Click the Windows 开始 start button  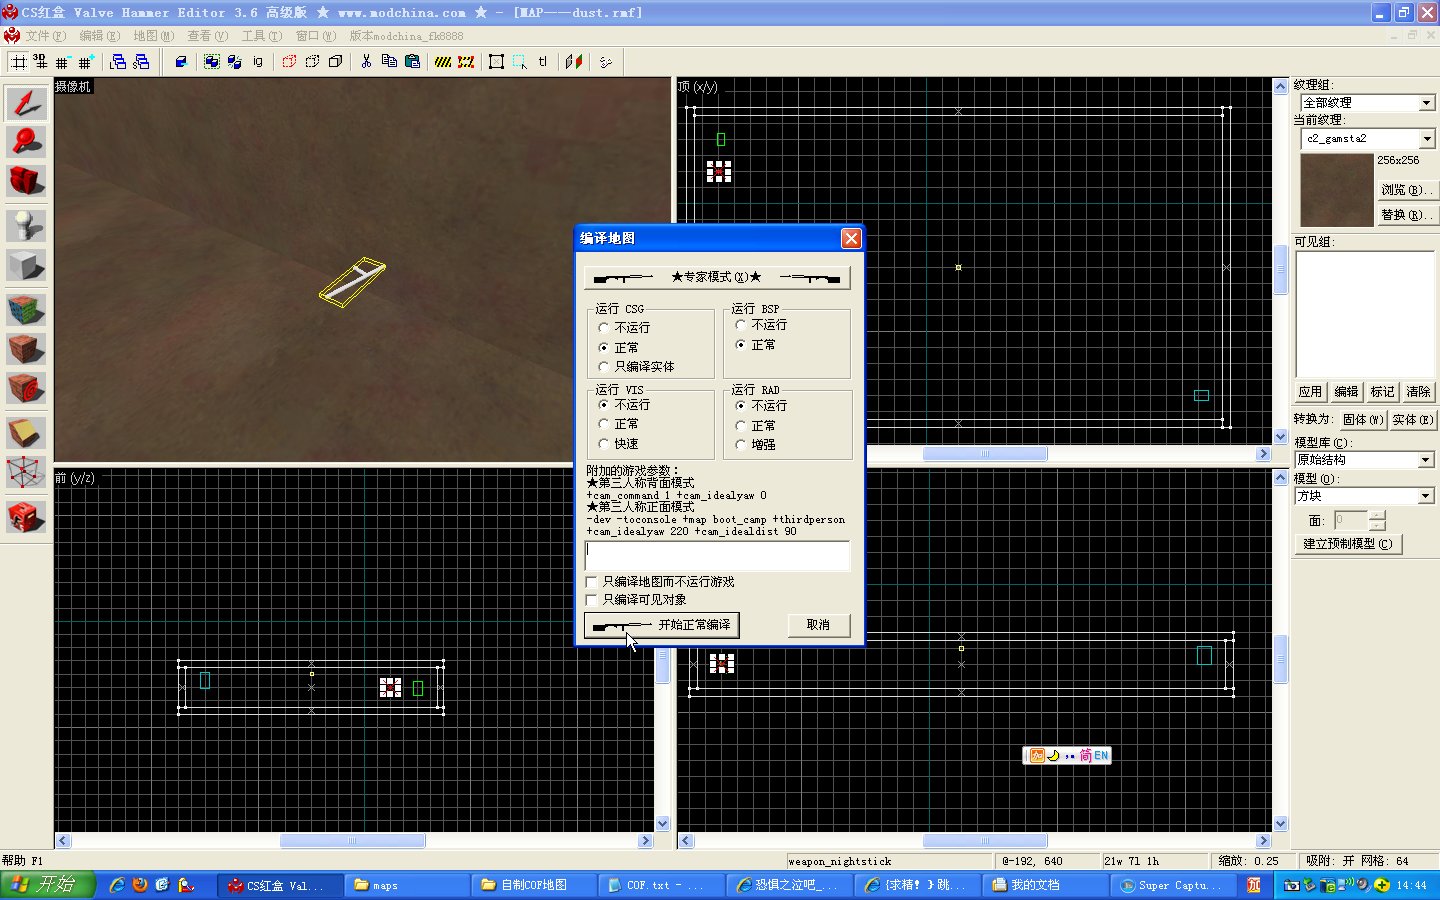click(x=47, y=885)
